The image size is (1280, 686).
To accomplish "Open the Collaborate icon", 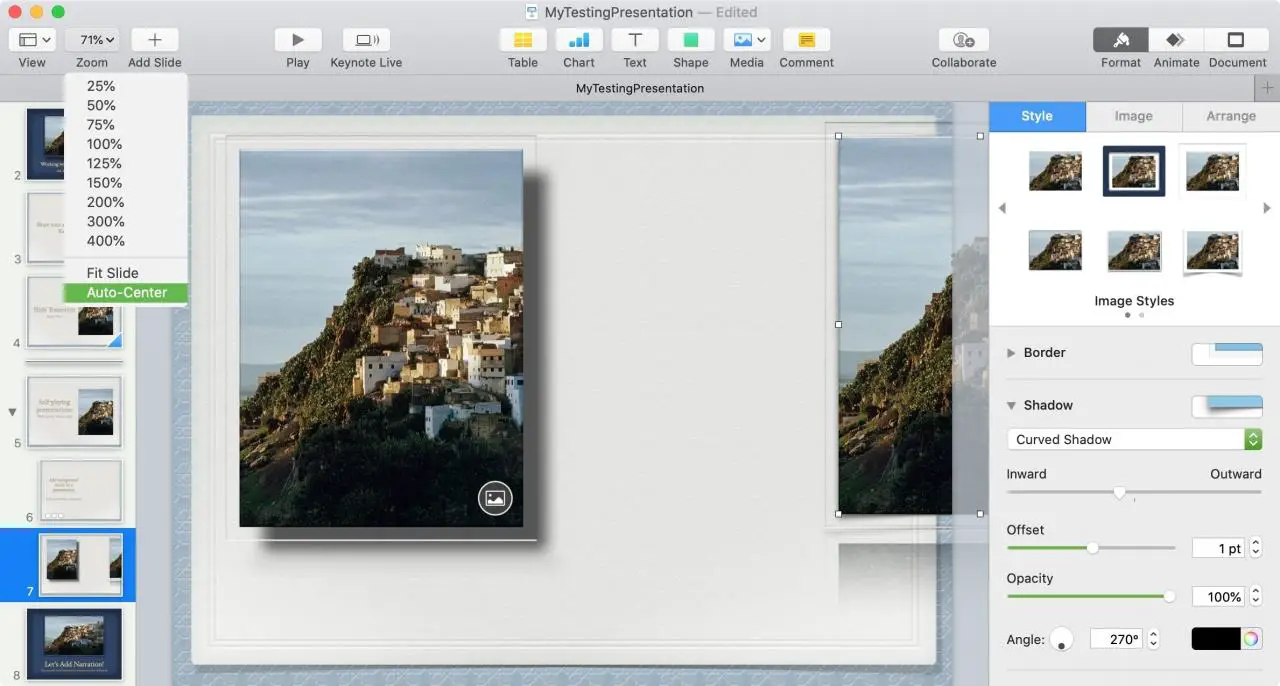I will tap(963, 40).
